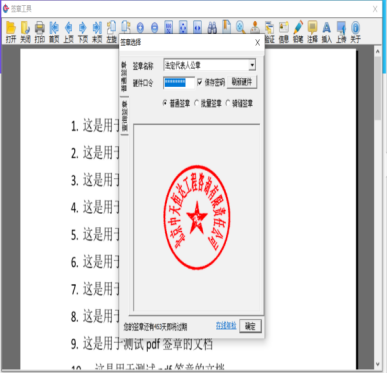The image size is (387, 373).
Task: Choose the 骑缝签章 radio option
Action: [228, 103]
